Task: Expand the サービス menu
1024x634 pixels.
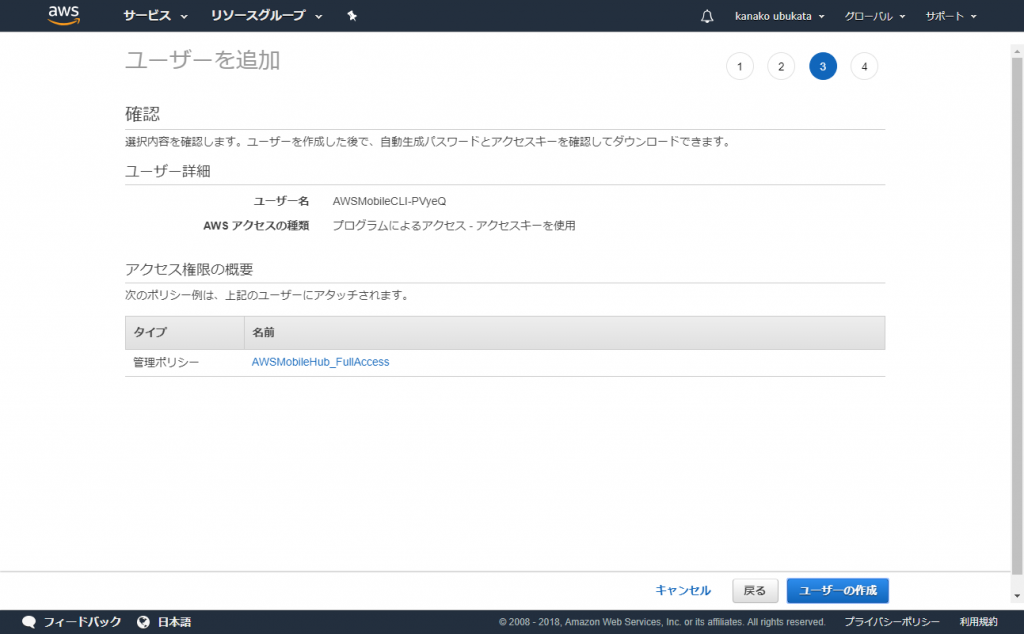Action: click(155, 16)
